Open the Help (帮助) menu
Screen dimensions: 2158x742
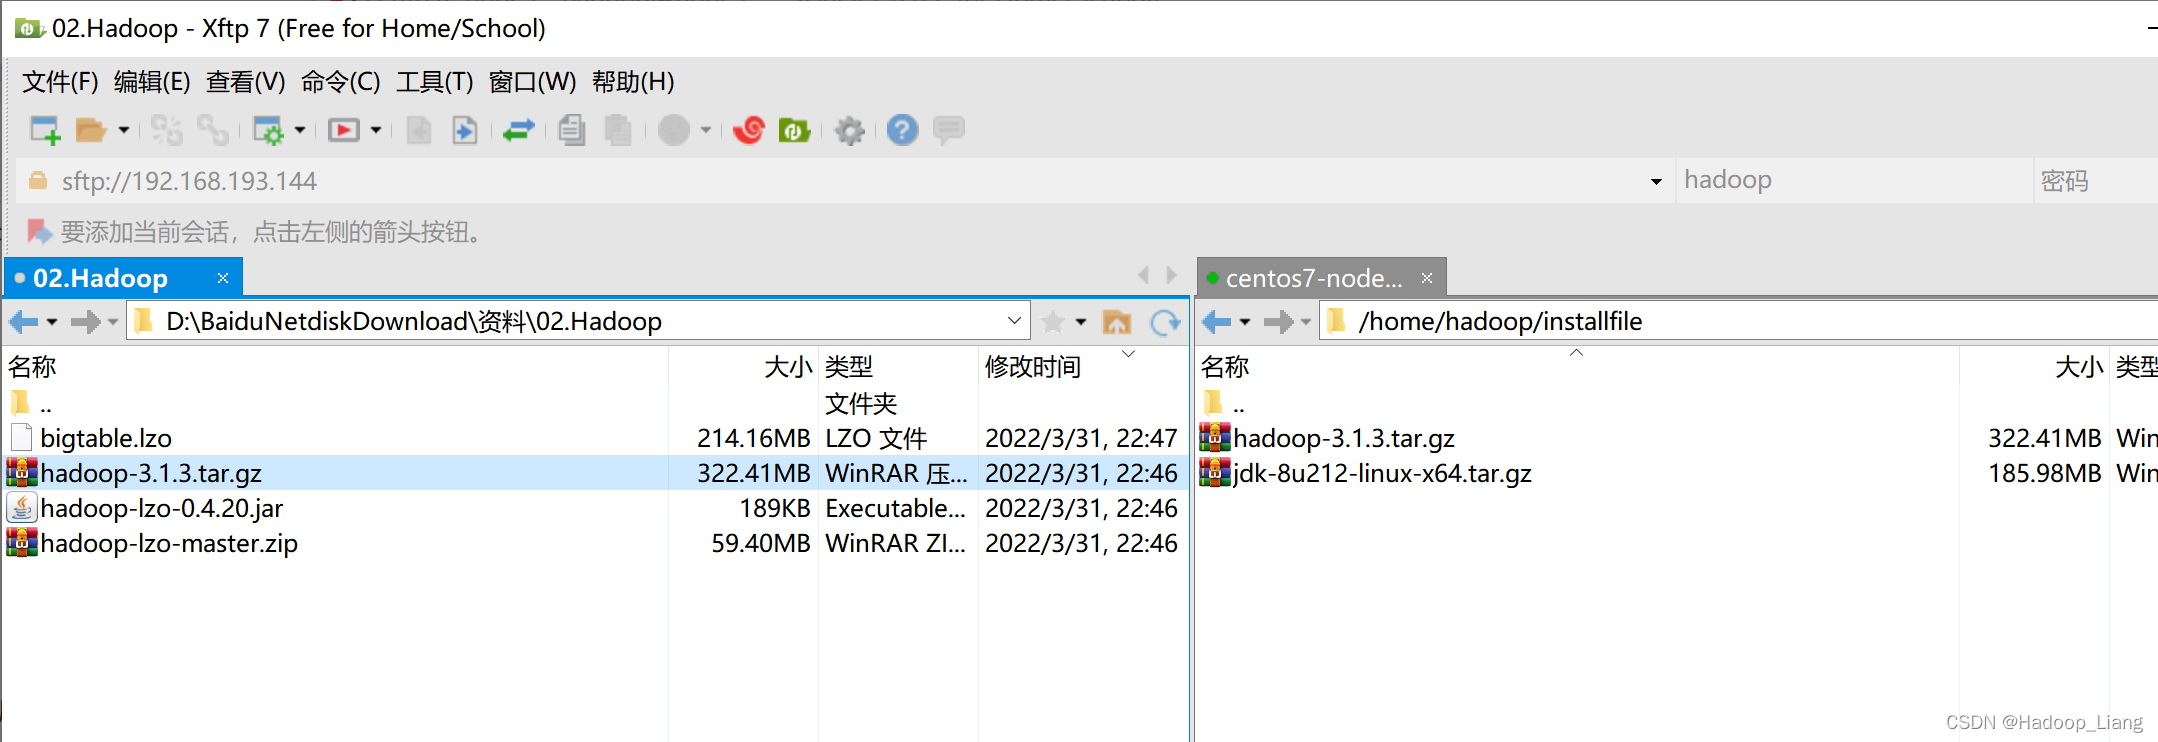click(x=633, y=82)
